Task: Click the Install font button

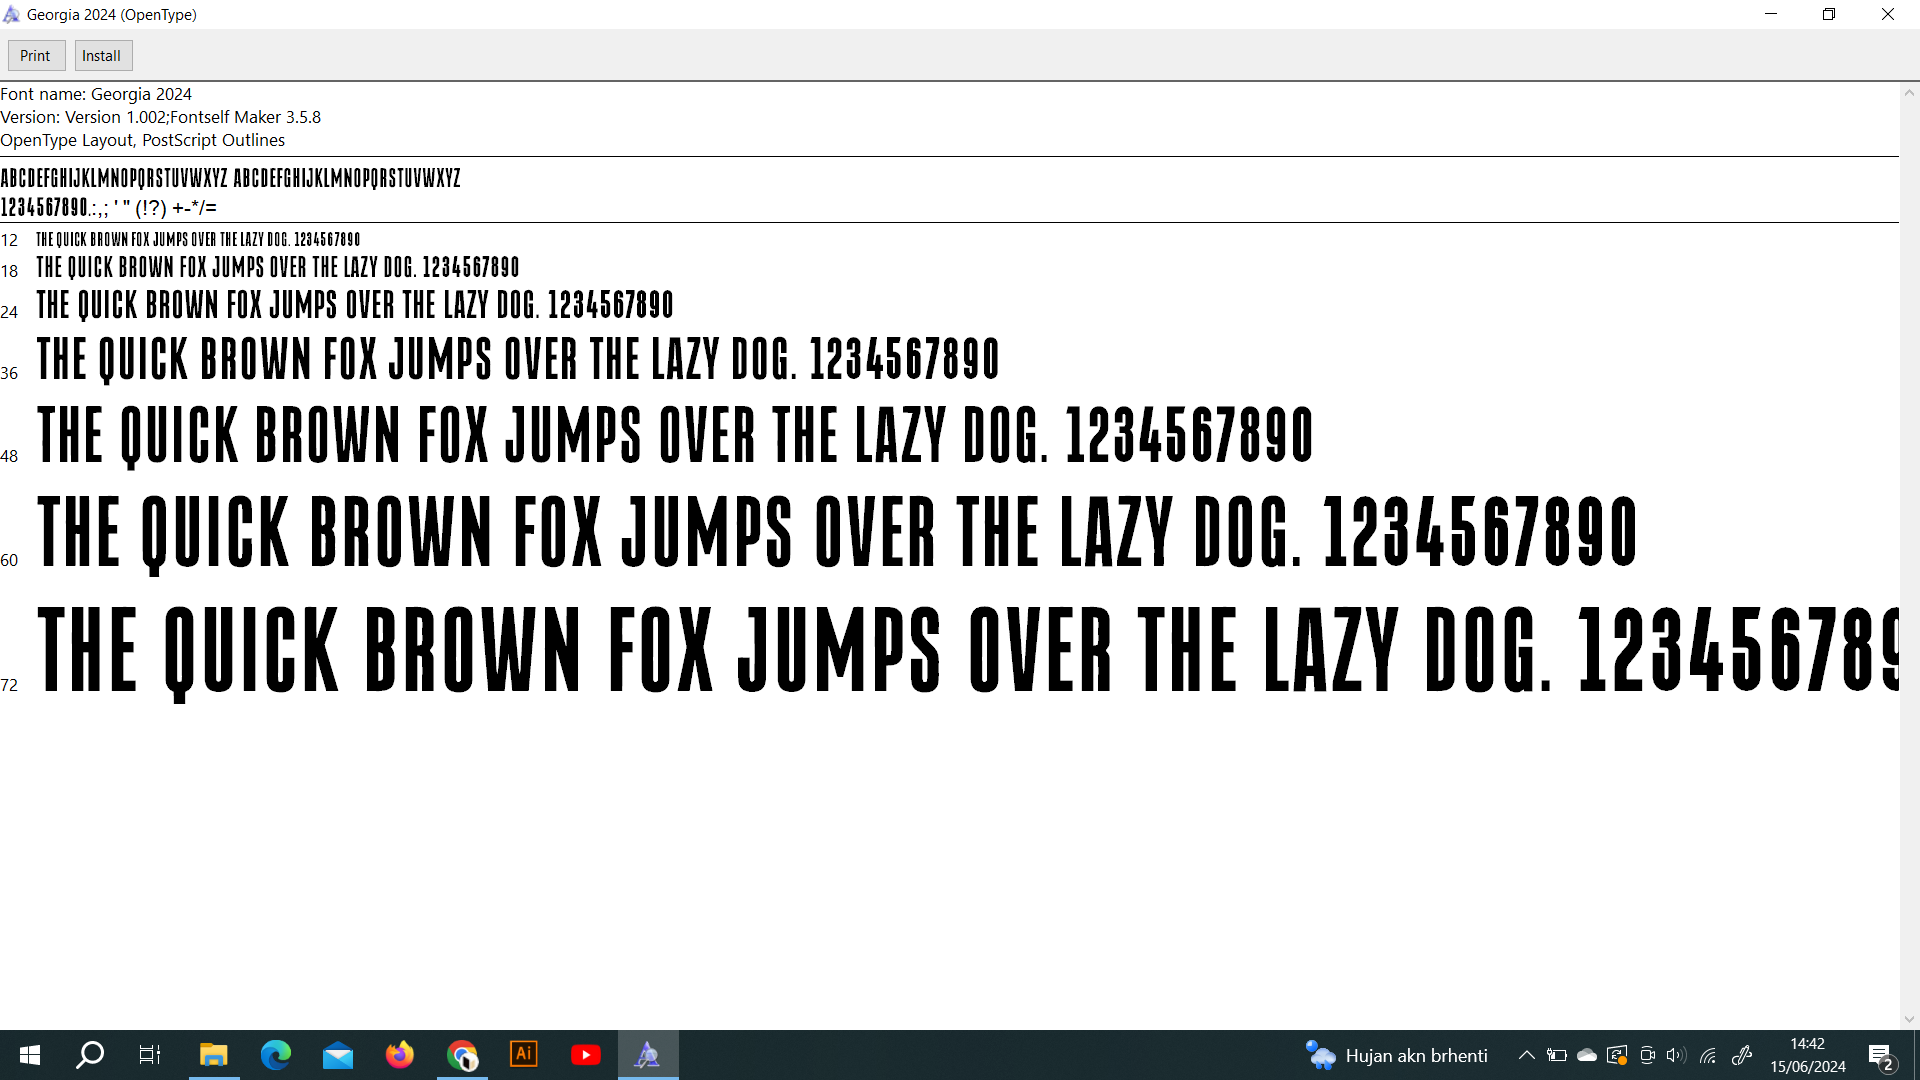Action: click(102, 56)
